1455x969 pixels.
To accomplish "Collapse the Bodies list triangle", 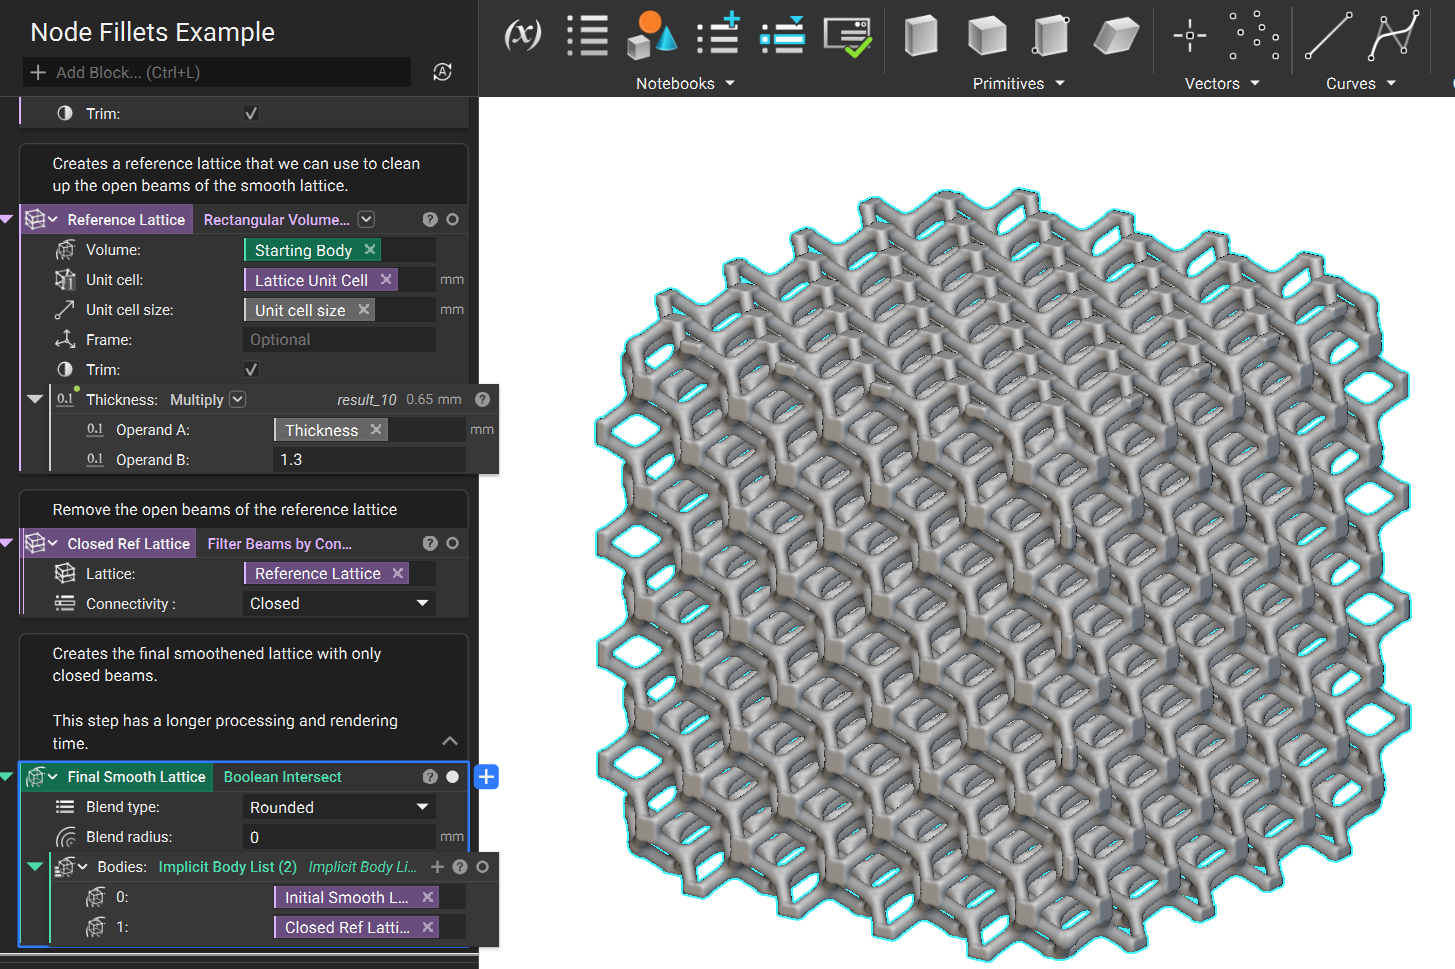I will click(35, 866).
